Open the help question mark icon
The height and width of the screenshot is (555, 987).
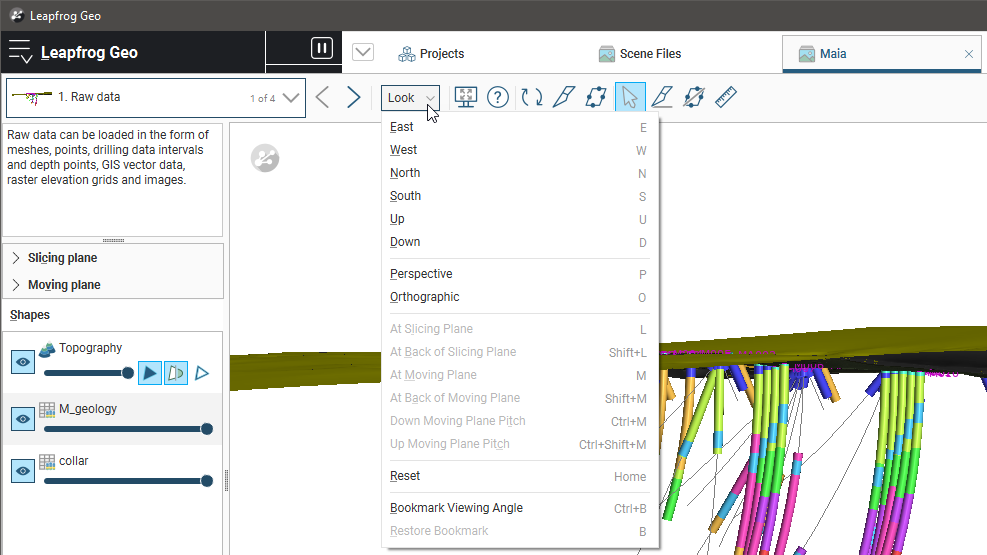[x=498, y=97]
